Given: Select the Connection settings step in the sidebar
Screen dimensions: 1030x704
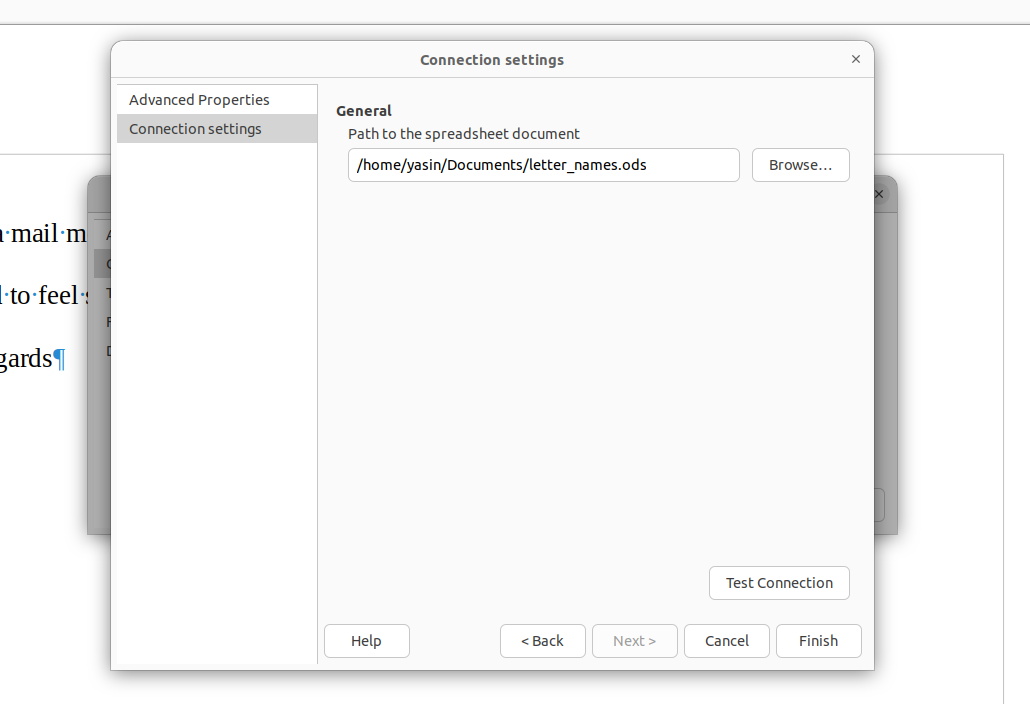Looking at the screenshot, I should point(195,129).
